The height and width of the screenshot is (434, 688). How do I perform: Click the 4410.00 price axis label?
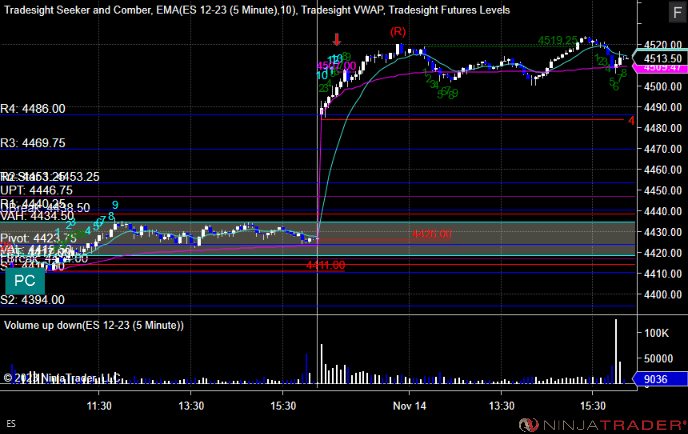click(x=663, y=274)
